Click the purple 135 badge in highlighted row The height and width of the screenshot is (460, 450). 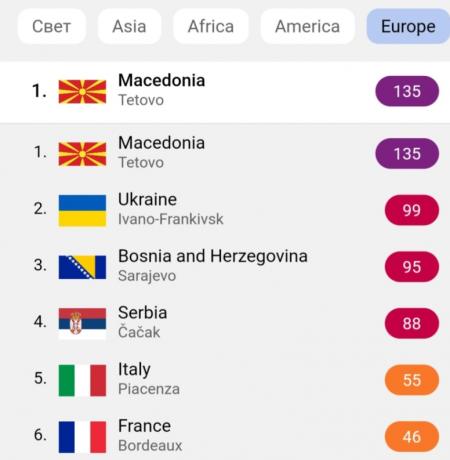coord(407,91)
